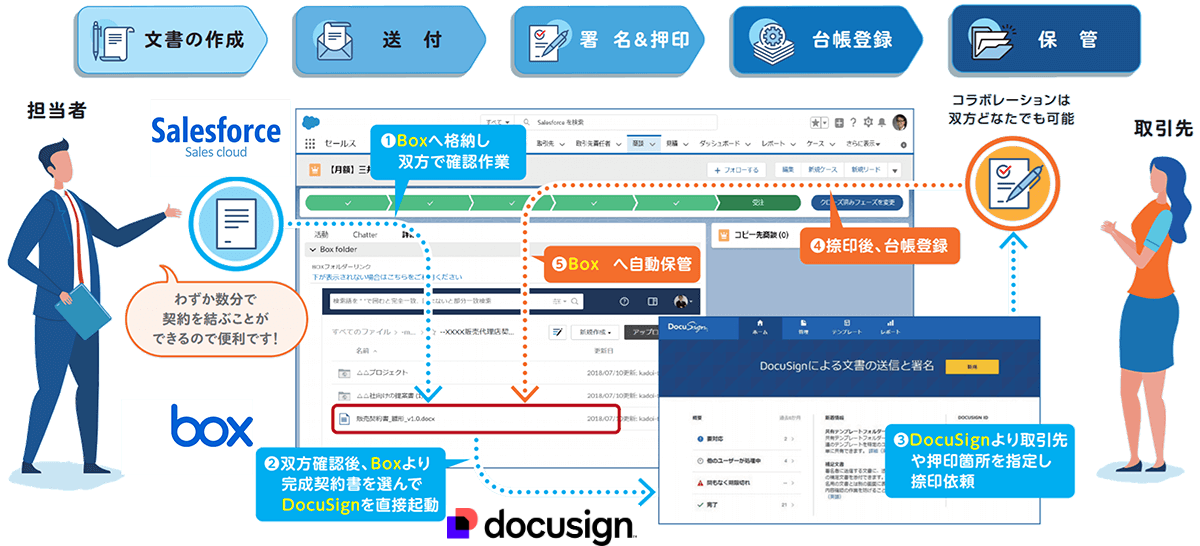
Task: Open the Salesforce app launcher grid icon
Action: click(x=310, y=143)
